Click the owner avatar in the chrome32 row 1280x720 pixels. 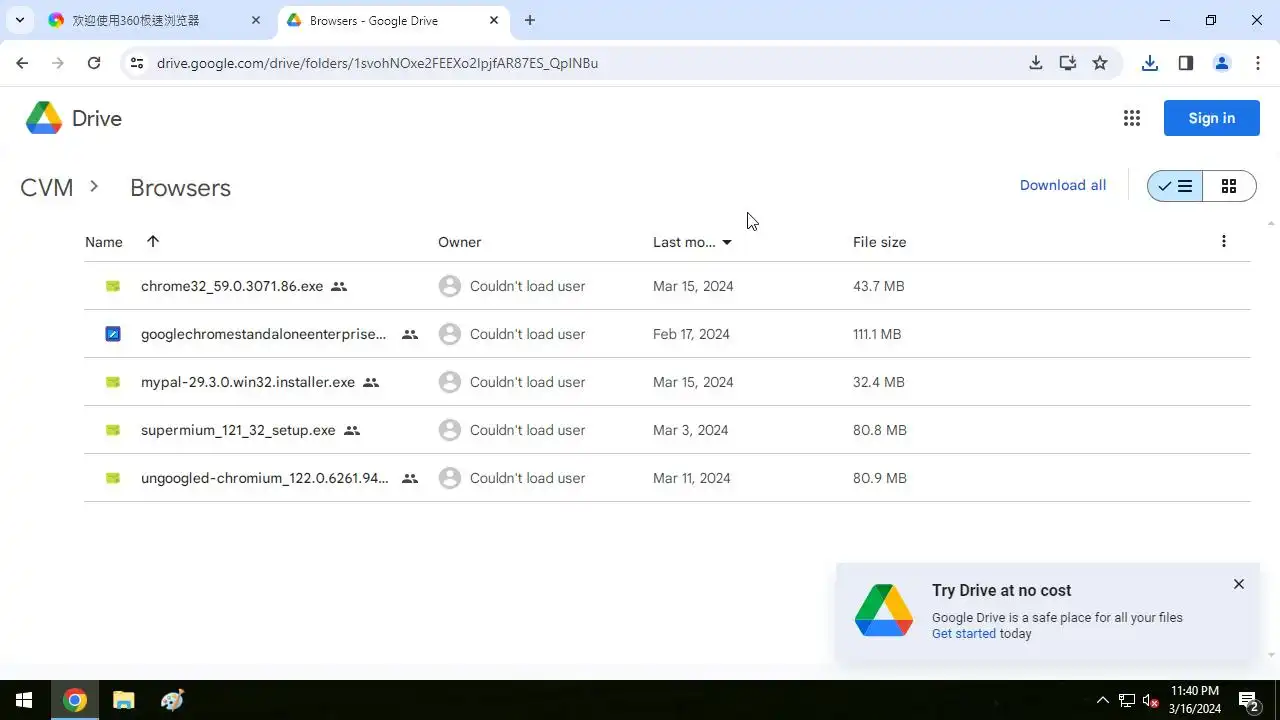tap(450, 286)
